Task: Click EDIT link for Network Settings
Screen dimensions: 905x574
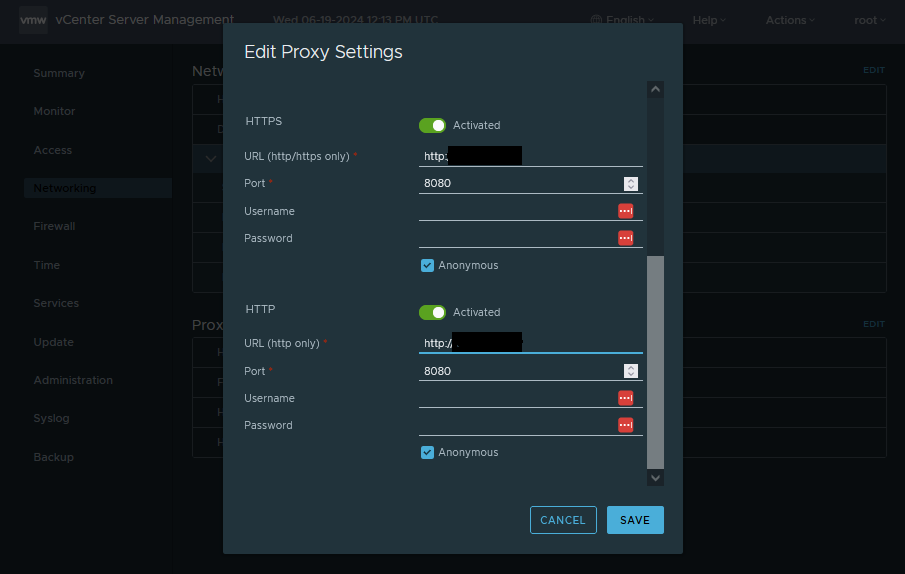Action: click(874, 70)
